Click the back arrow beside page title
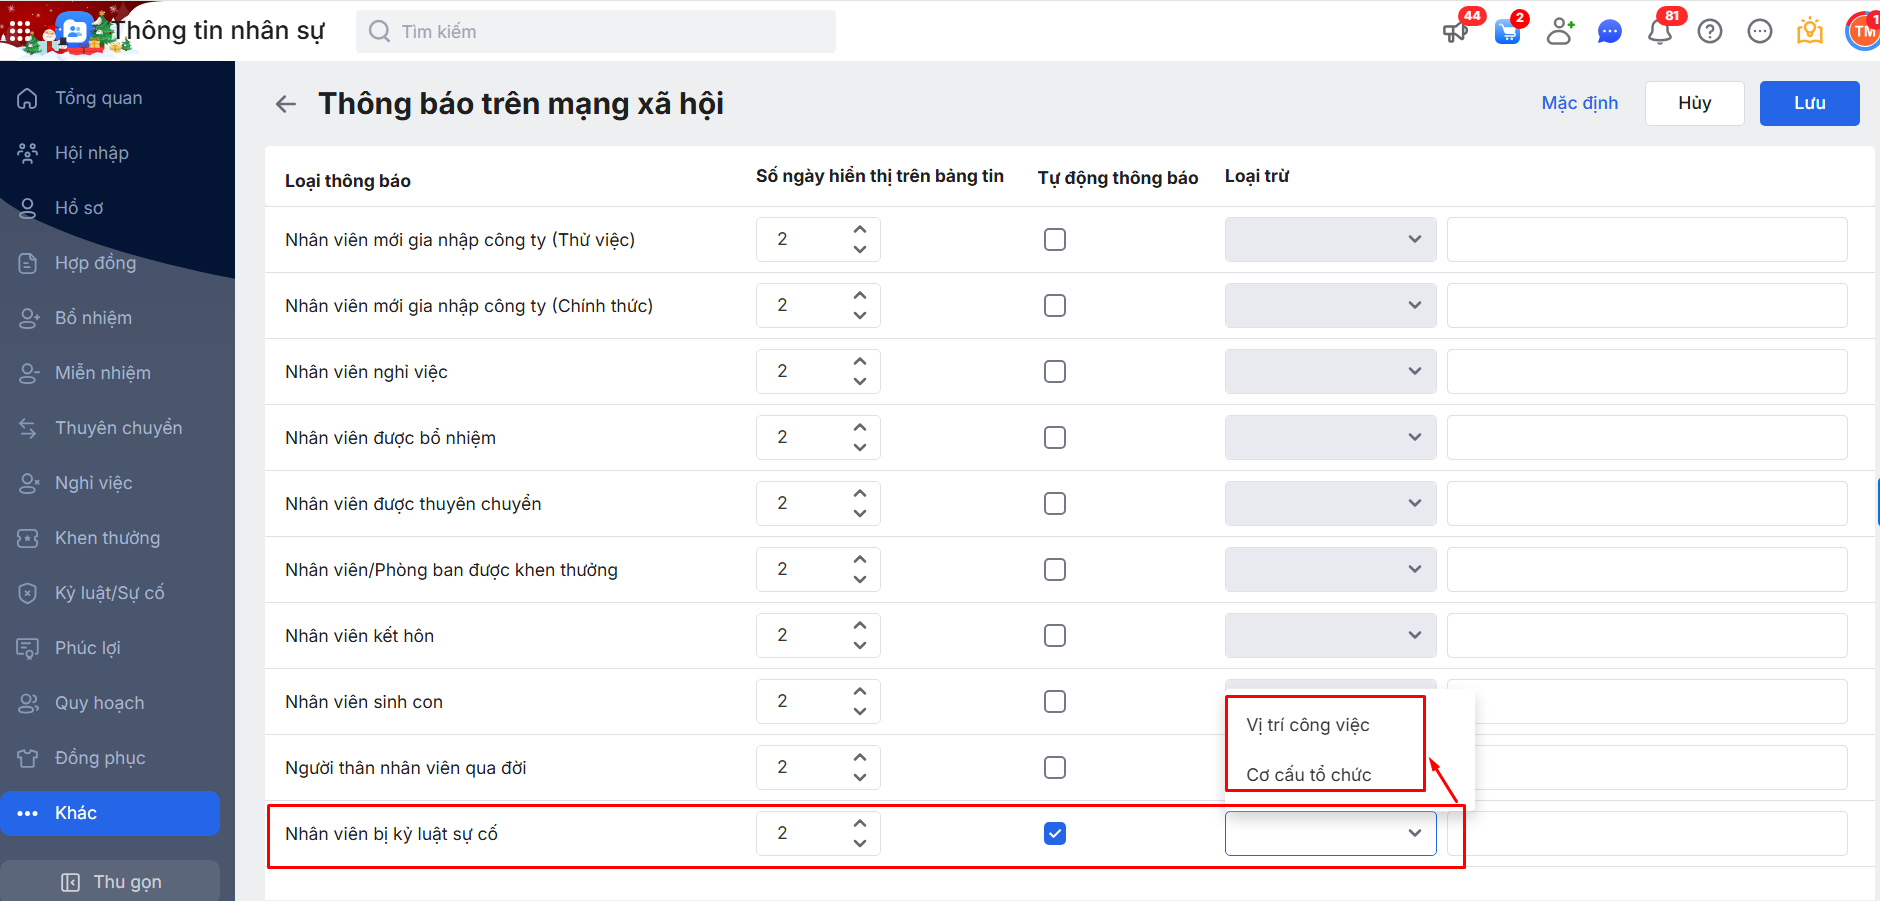The image size is (1880, 901). coord(286,104)
